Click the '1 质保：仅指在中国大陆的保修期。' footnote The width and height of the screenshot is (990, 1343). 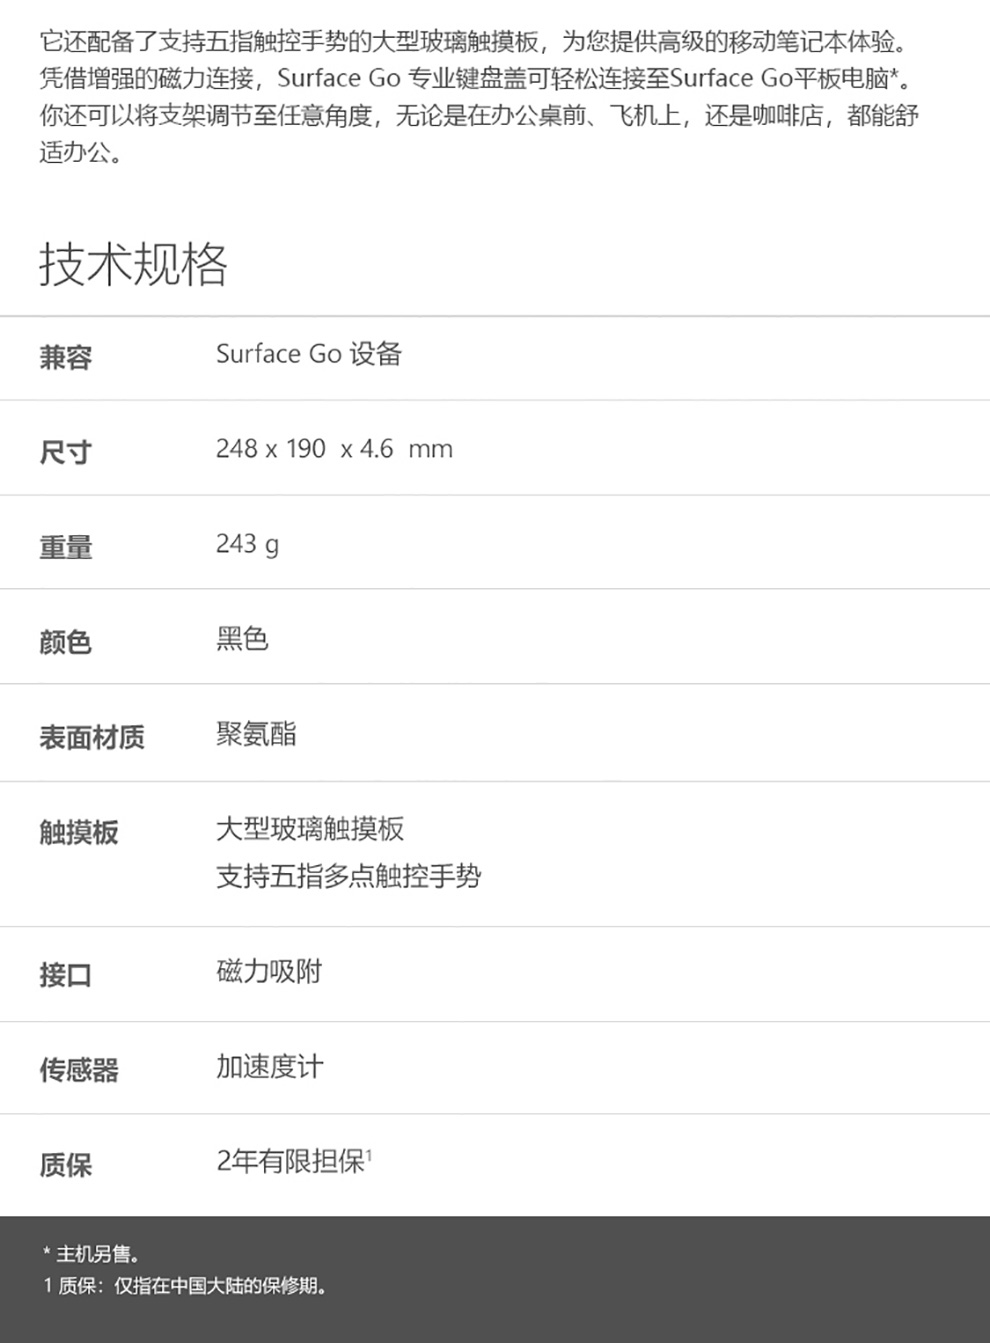pyautogui.click(x=185, y=1286)
